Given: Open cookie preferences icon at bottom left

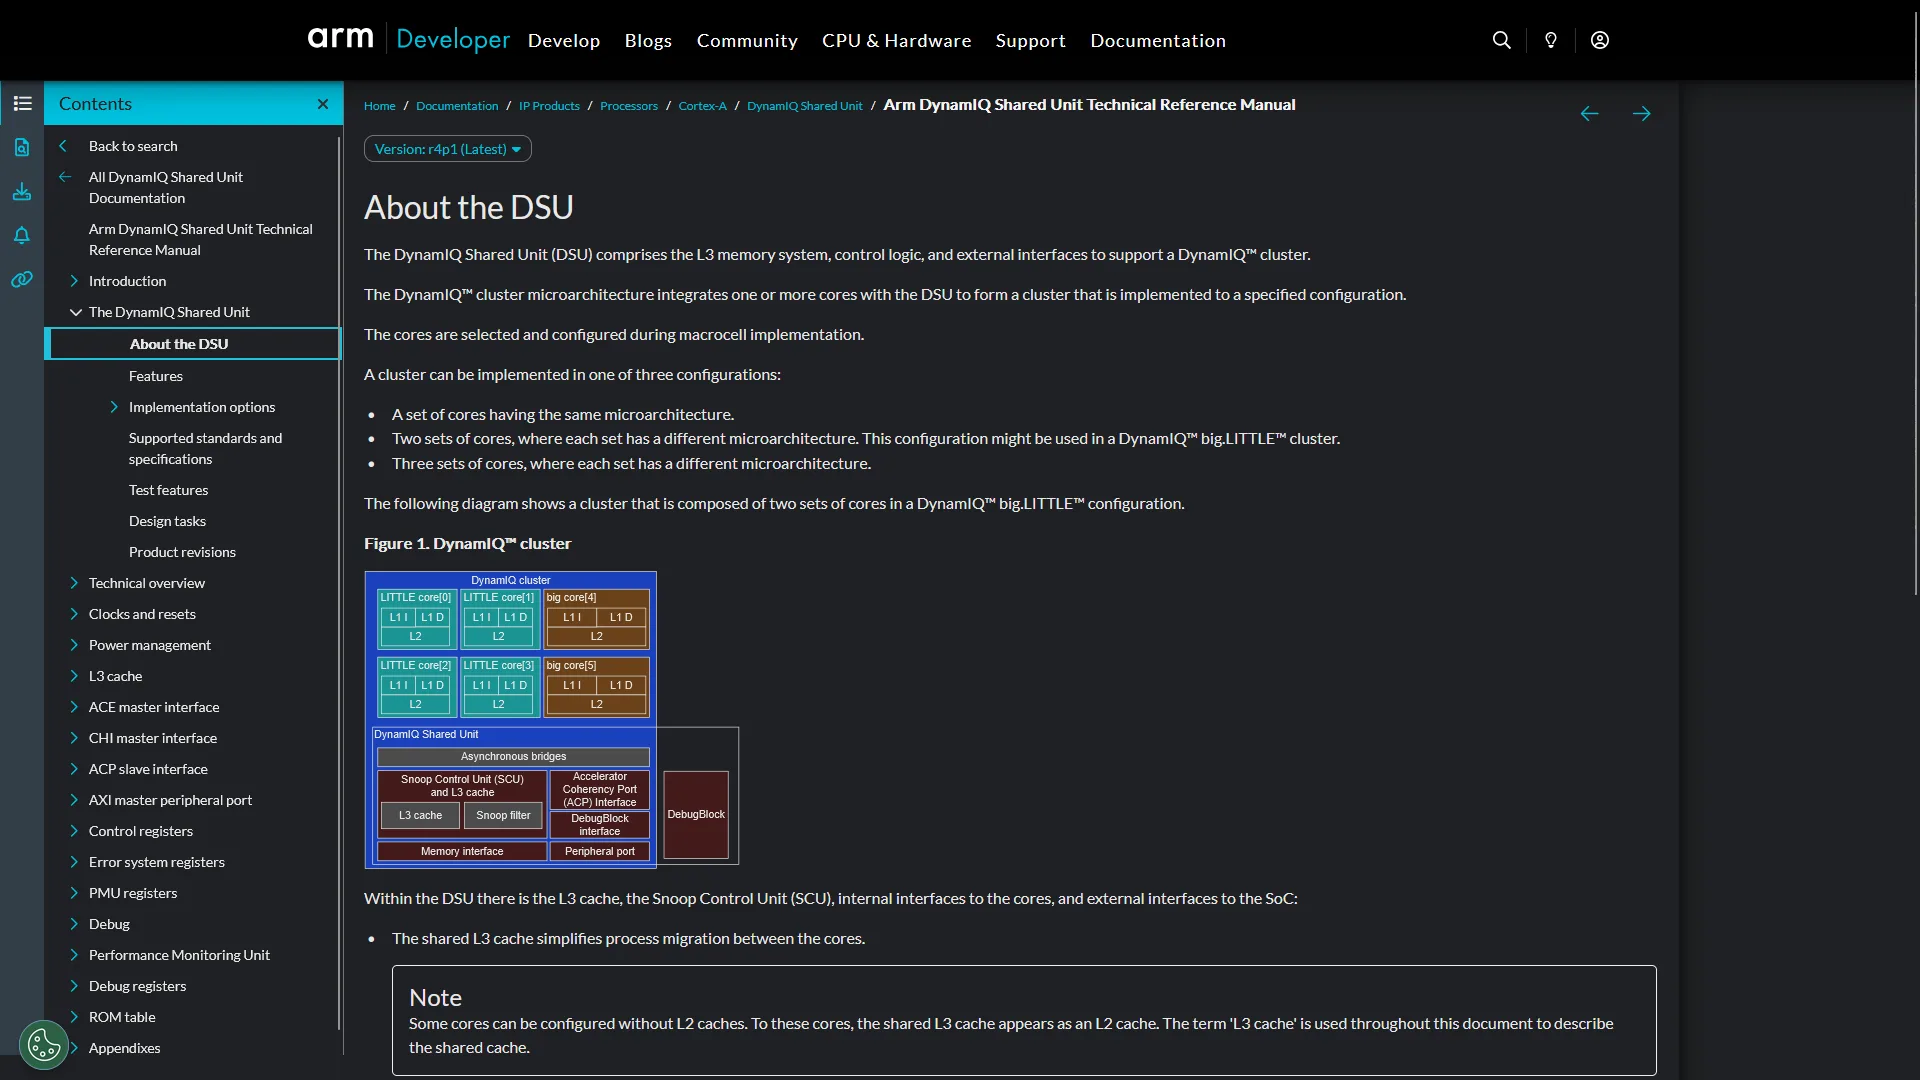Looking at the screenshot, I should [x=43, y=1045].
